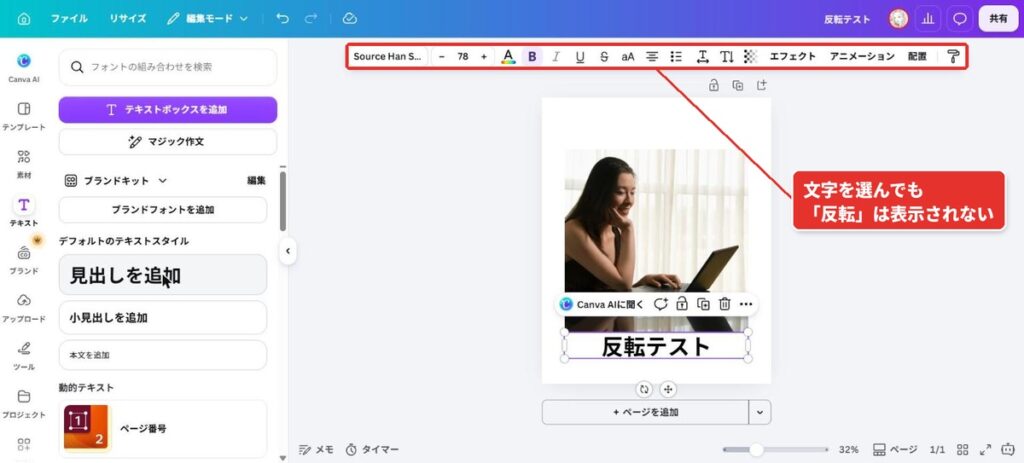Duplicate the page icon above canvas
This screenshot has width=1024, height=463.
tap(738, 85)
